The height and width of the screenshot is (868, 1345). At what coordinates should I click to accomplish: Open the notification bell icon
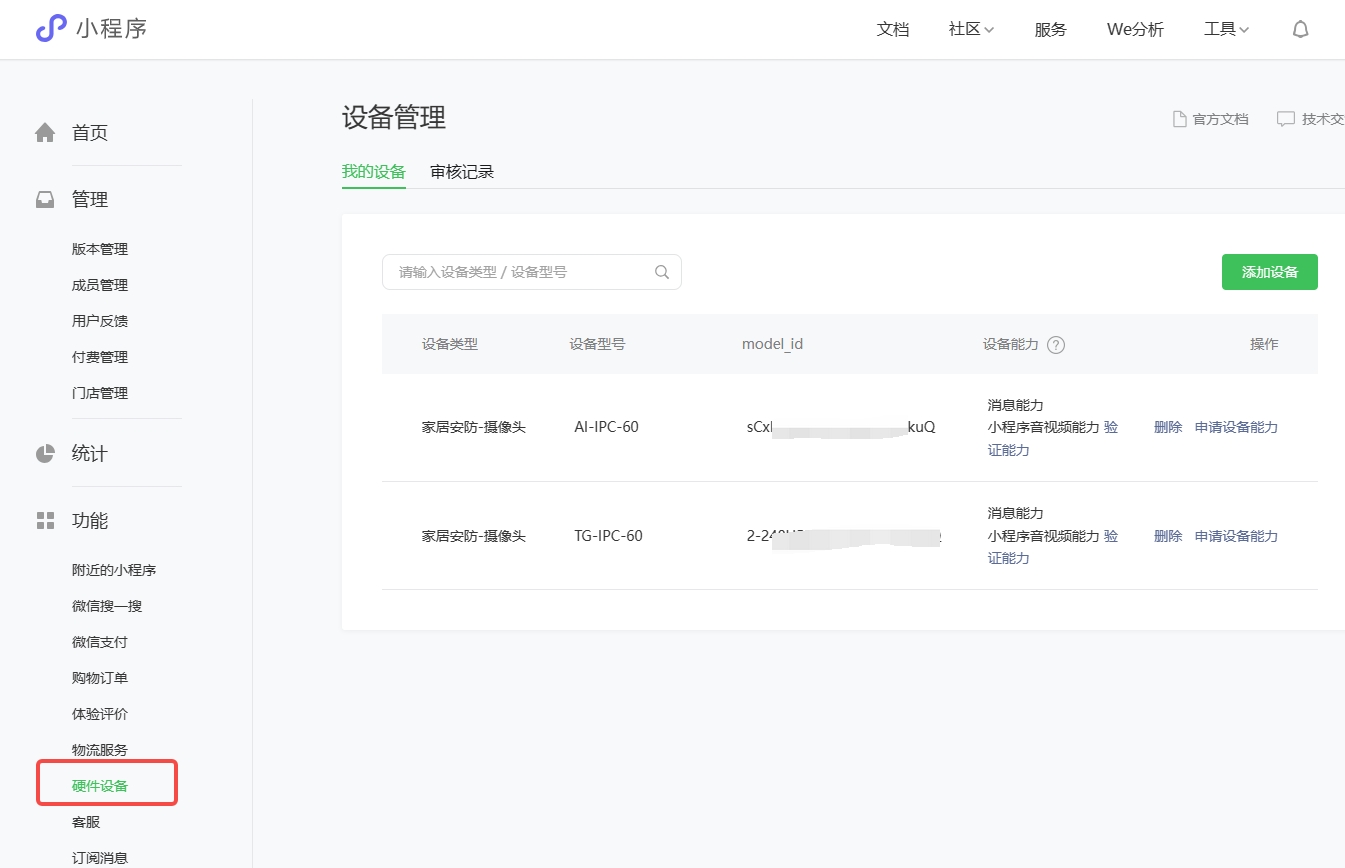click(x=1300, y=30)
